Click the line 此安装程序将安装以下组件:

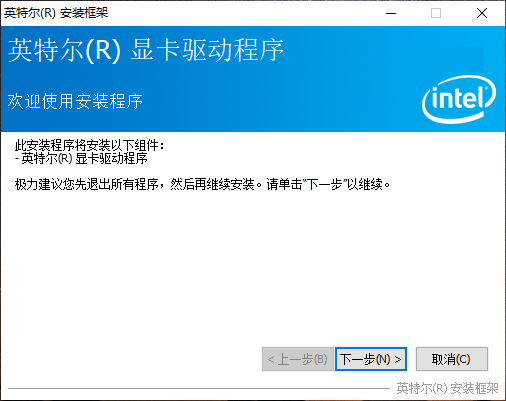(89, 145)
